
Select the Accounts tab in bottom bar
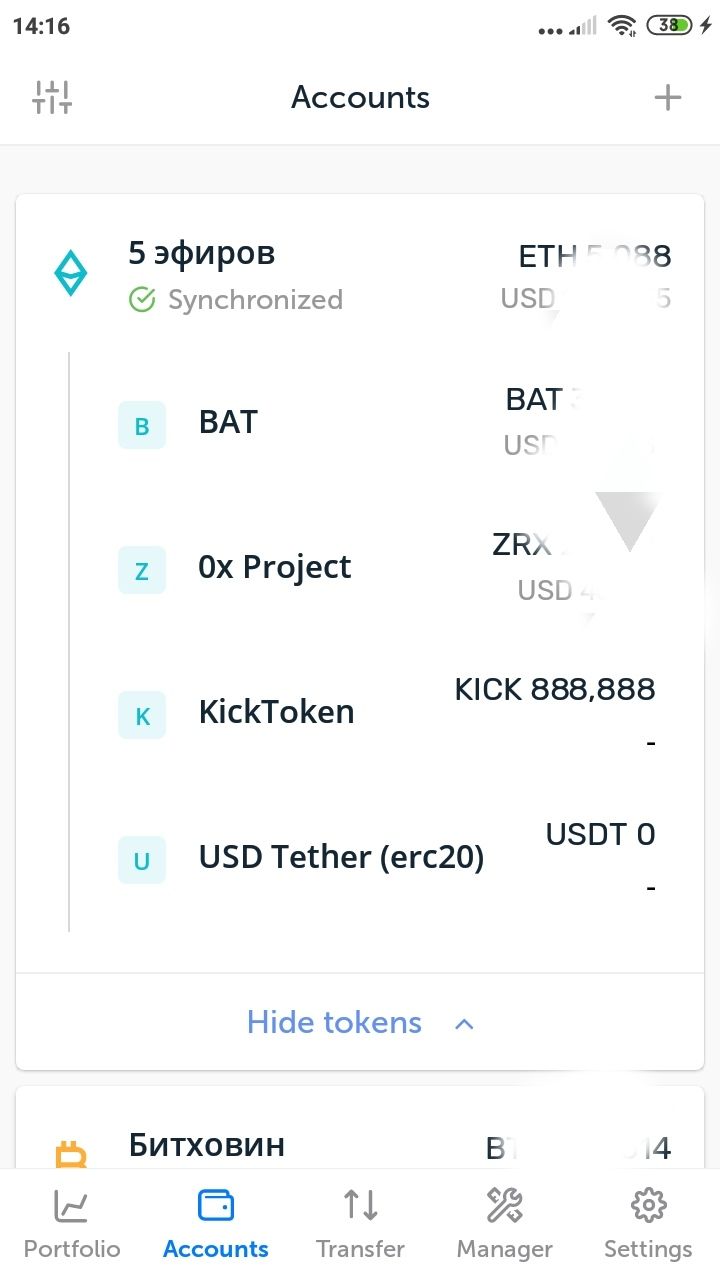(216, 1223)
